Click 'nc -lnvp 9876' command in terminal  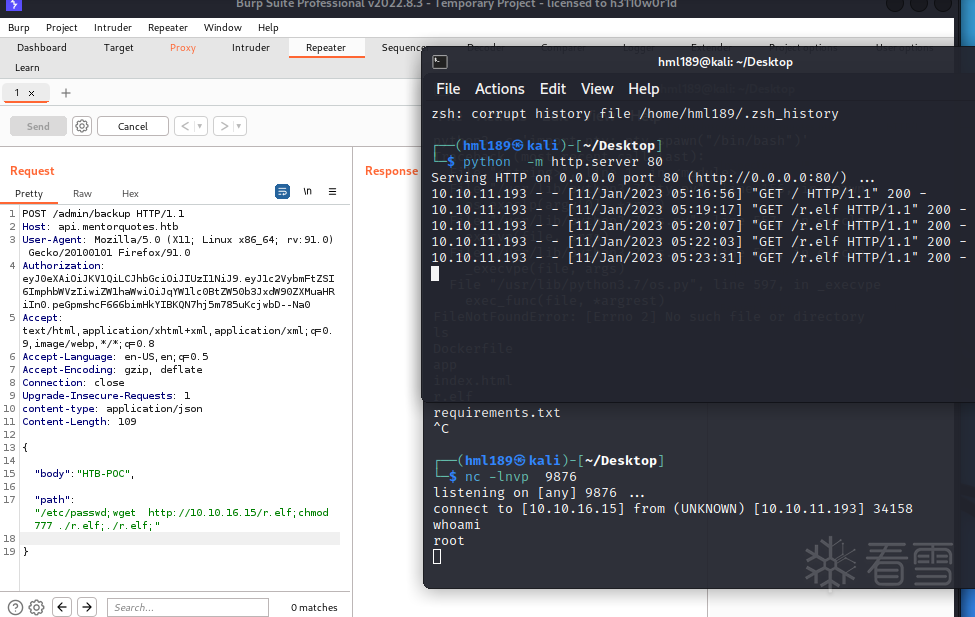[x=520, y=476]
